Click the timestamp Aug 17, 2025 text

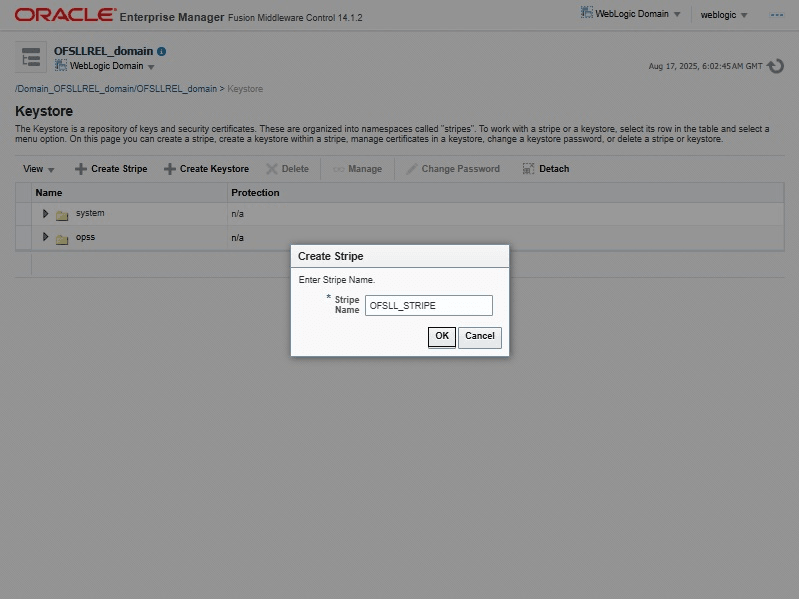(705, 66)
